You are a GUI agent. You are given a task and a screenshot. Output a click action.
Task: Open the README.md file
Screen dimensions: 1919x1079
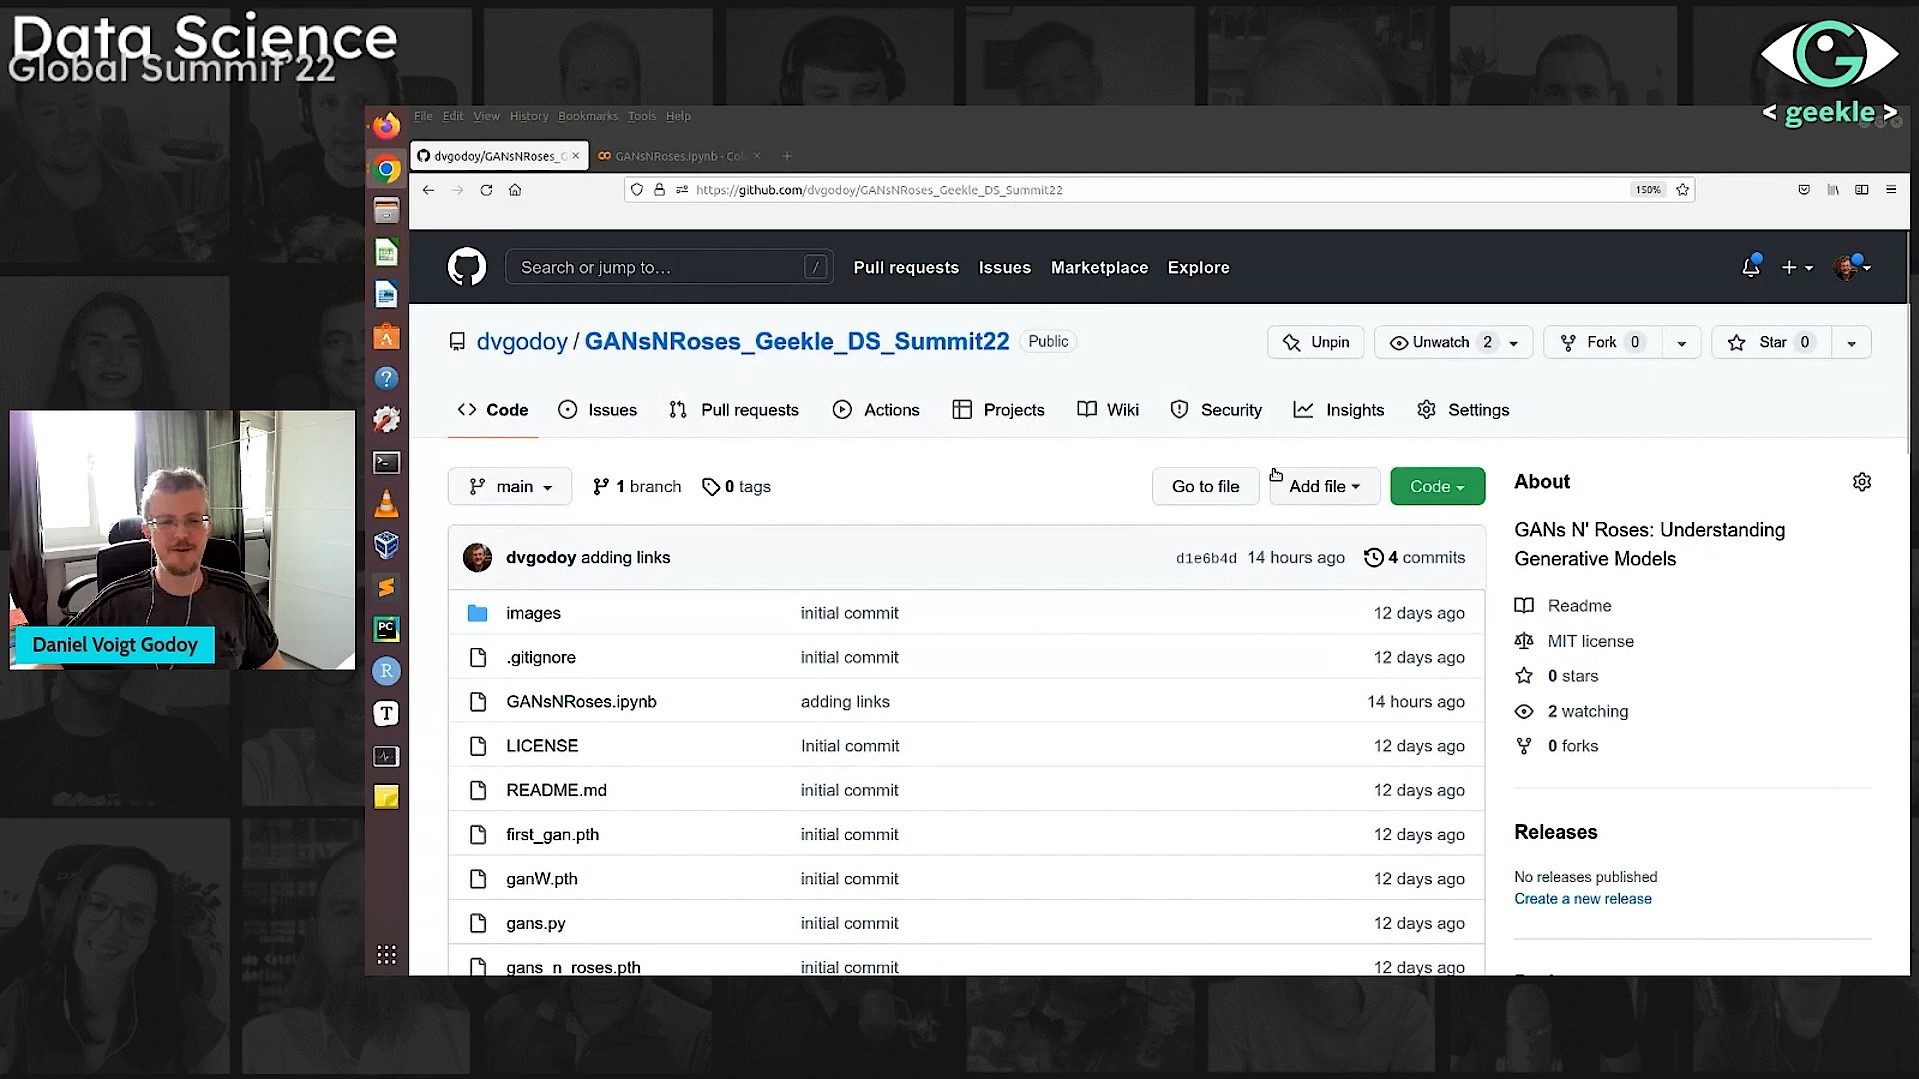tap(556, 790)
